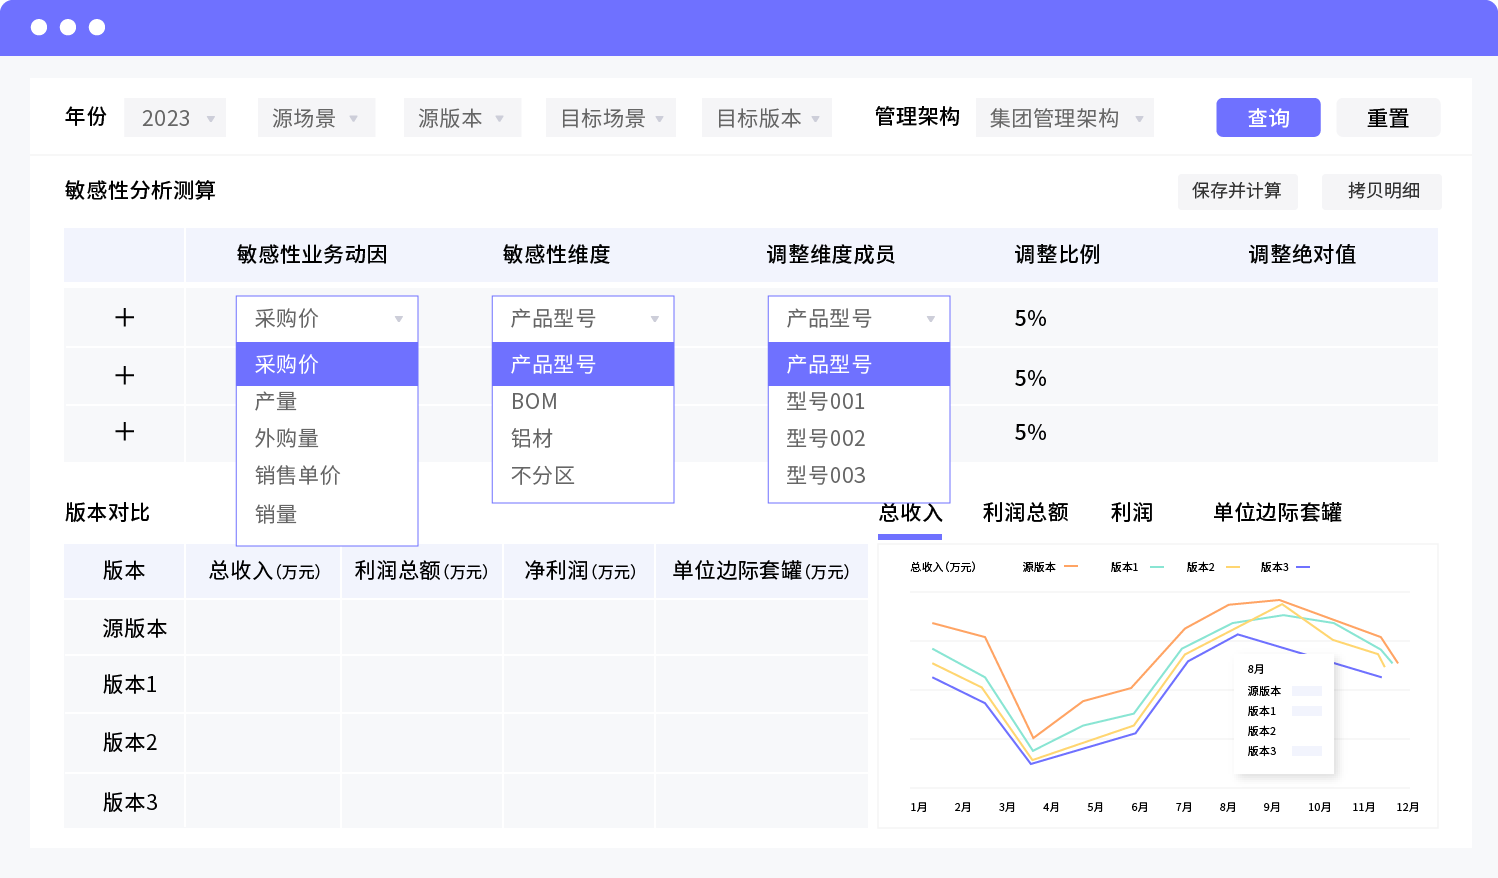Image resolution: width=1498 pixels, height=878 pixels.
Task: Click the plus icon in the third row
Action: [124, 432]
